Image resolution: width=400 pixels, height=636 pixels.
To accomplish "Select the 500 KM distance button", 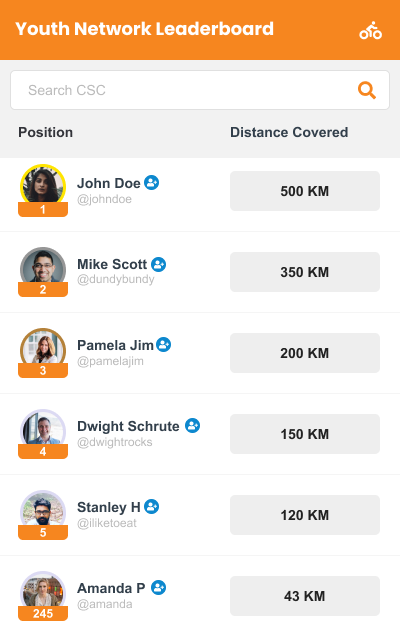I will 305,191.
